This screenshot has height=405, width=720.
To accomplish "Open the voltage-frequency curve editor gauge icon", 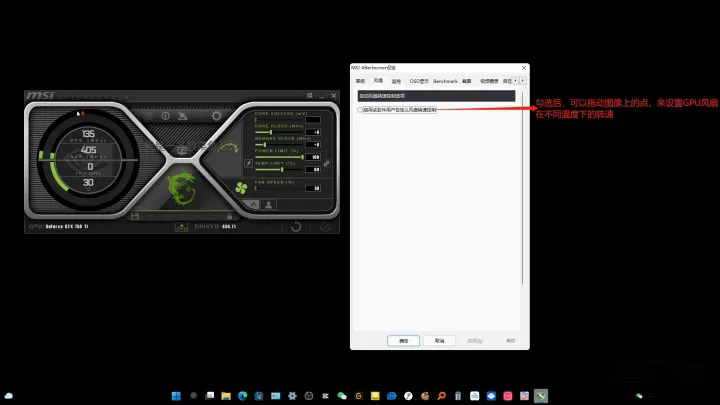I will [228, 148].
